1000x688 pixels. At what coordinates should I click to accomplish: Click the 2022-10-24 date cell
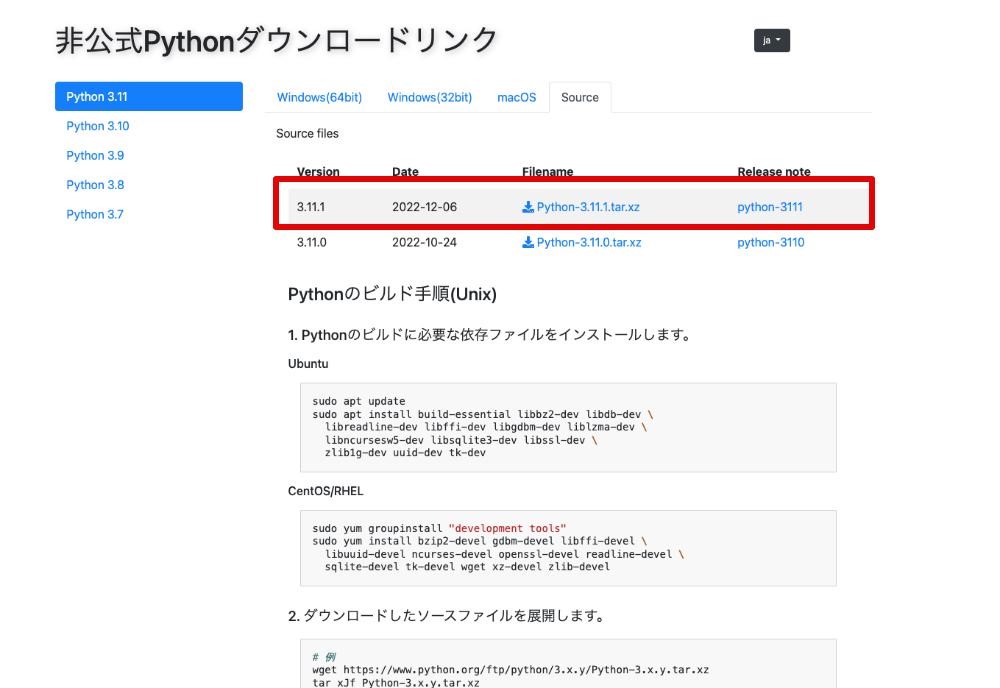(424, 242)
